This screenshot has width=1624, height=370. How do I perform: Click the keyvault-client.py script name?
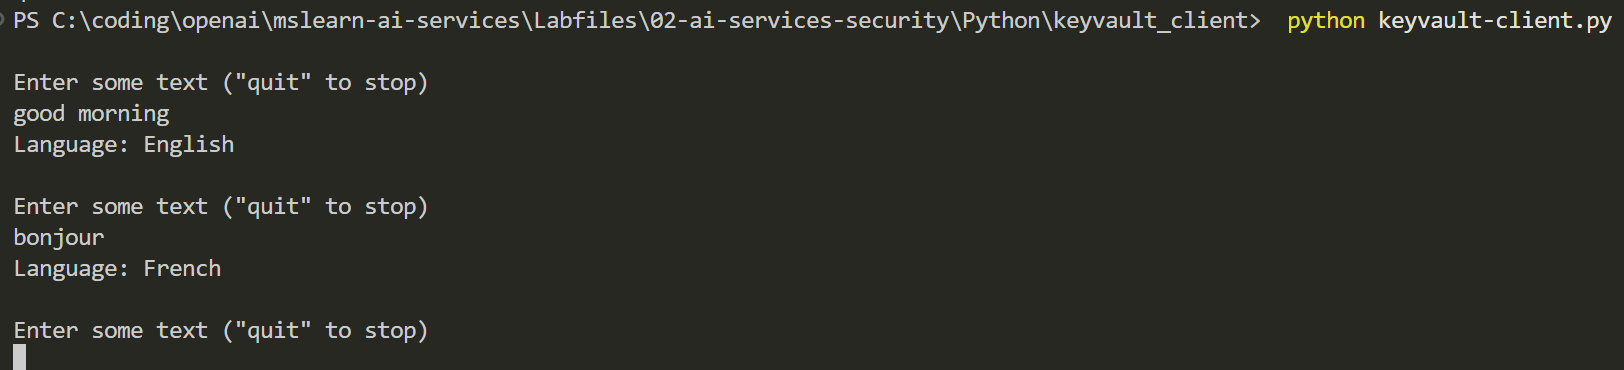1495,21
